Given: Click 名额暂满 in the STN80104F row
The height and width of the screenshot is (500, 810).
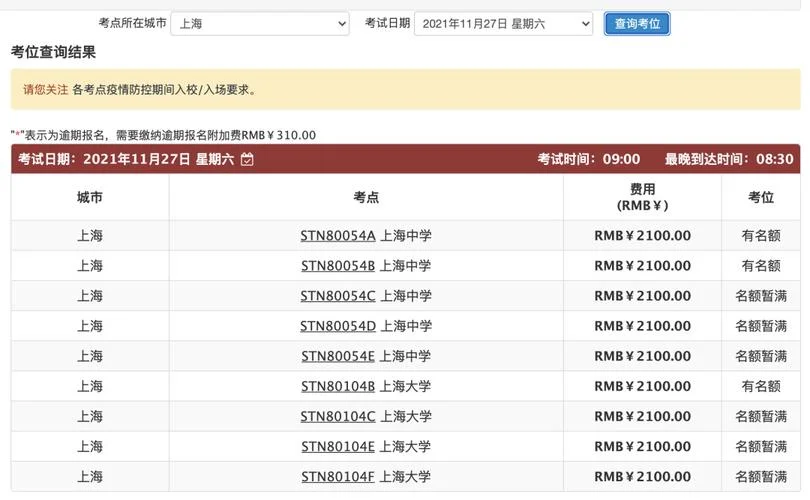Looking at the screenshot, I should [761, 477].
